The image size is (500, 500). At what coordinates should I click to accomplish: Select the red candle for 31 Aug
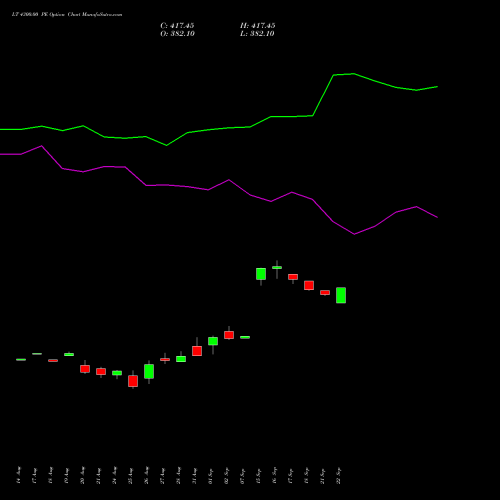(x=197, y=351)
